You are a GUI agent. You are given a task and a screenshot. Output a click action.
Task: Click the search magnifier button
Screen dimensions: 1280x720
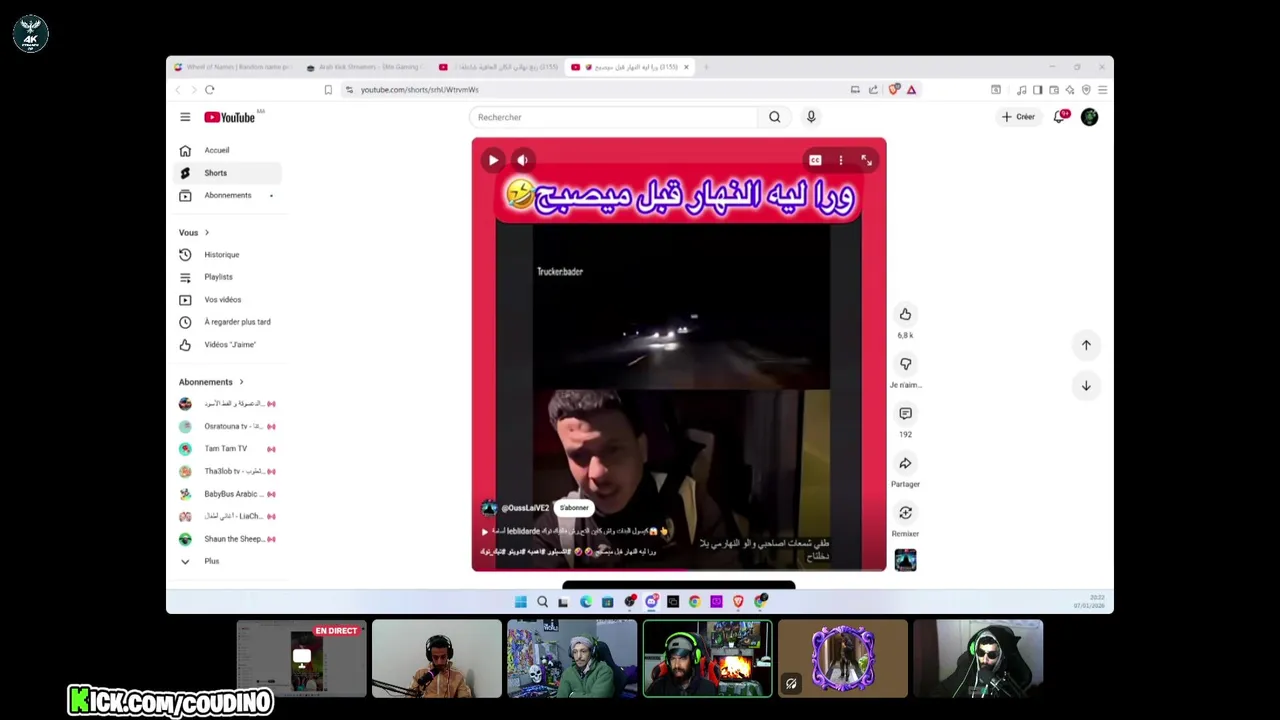click(774, 117)
